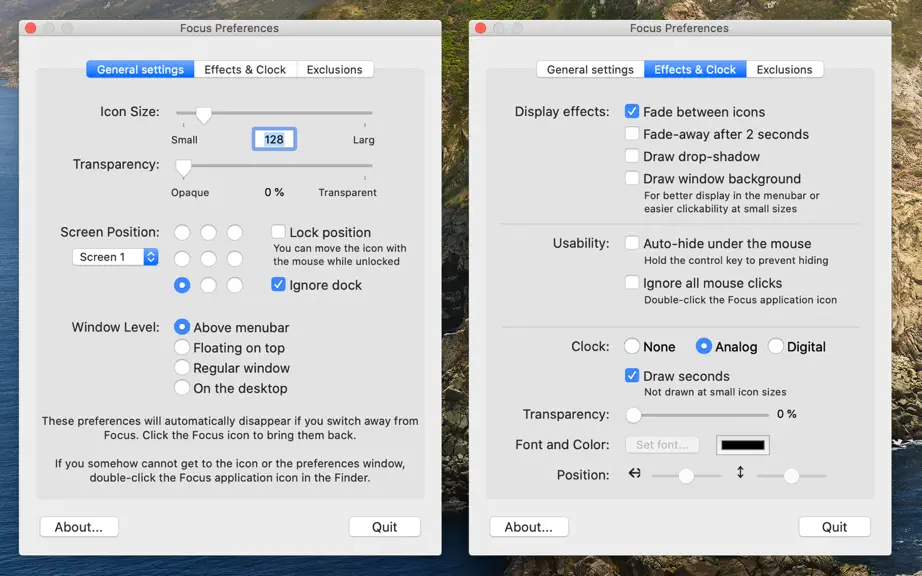Open the black clock color swatch
The image size is (922, 576).
point(743,445)
